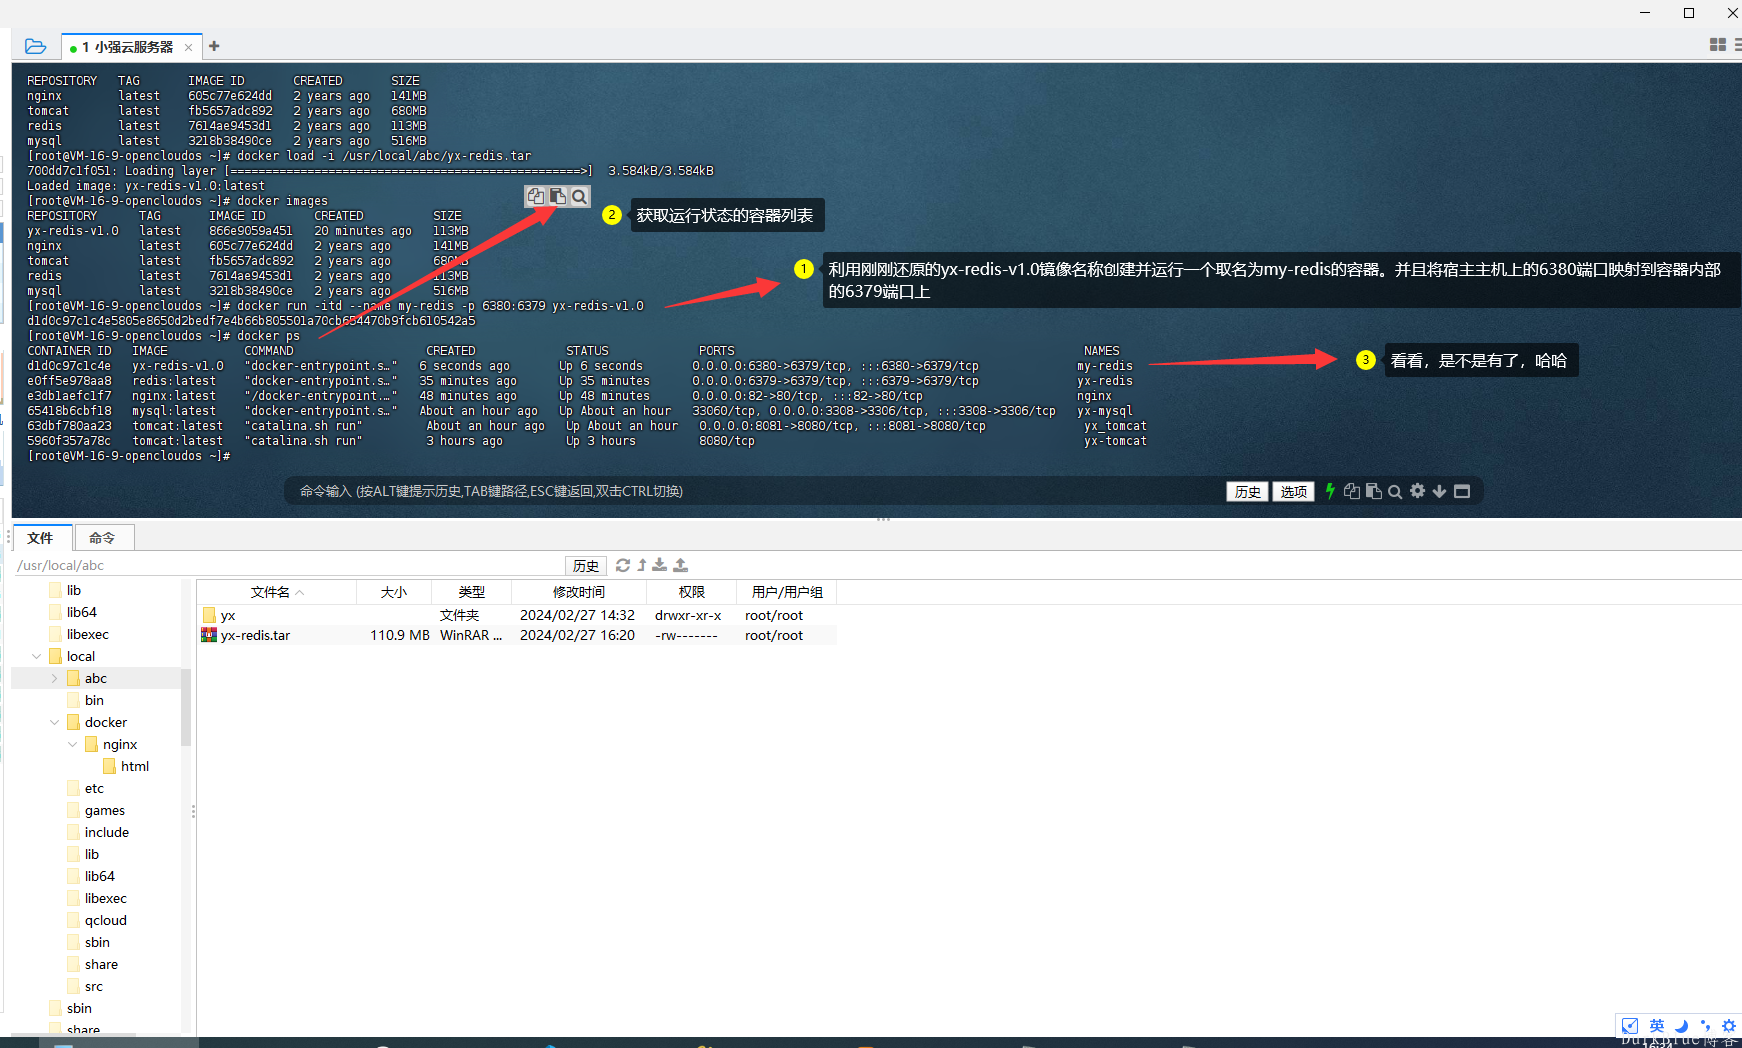Click the floating search icon in terminal
Viewport: 1742px width, 1048px height.
tap(579, 197)
